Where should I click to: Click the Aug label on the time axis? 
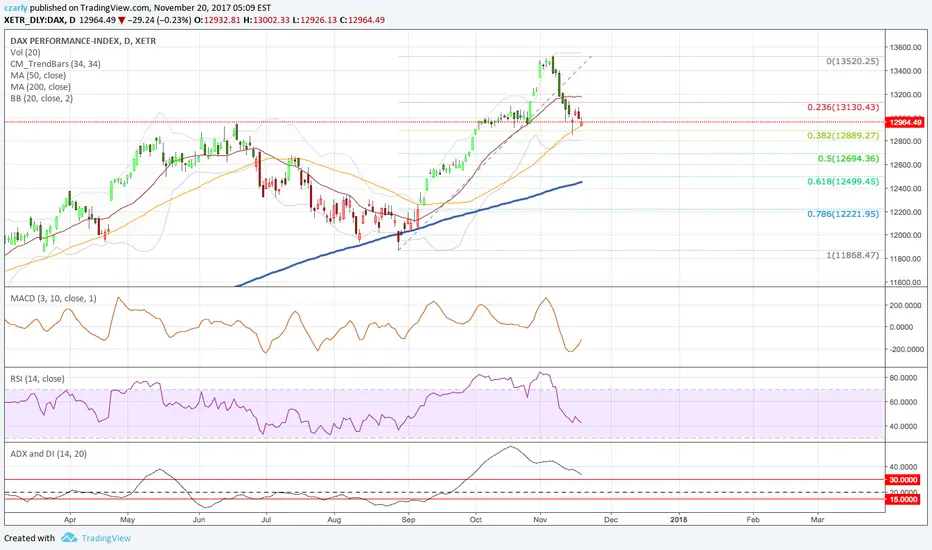tap(334, 520)
